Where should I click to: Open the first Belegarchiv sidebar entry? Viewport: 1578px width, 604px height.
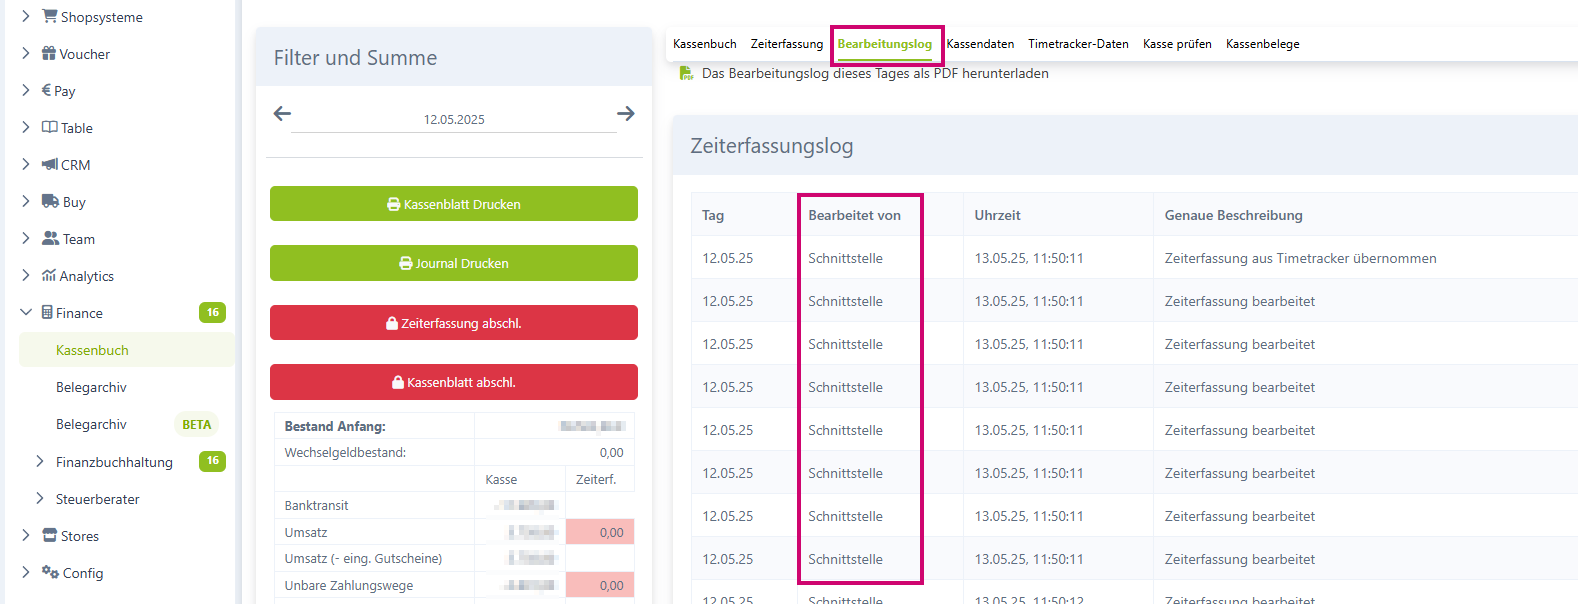pyautogui.click(x=91, y=387)
